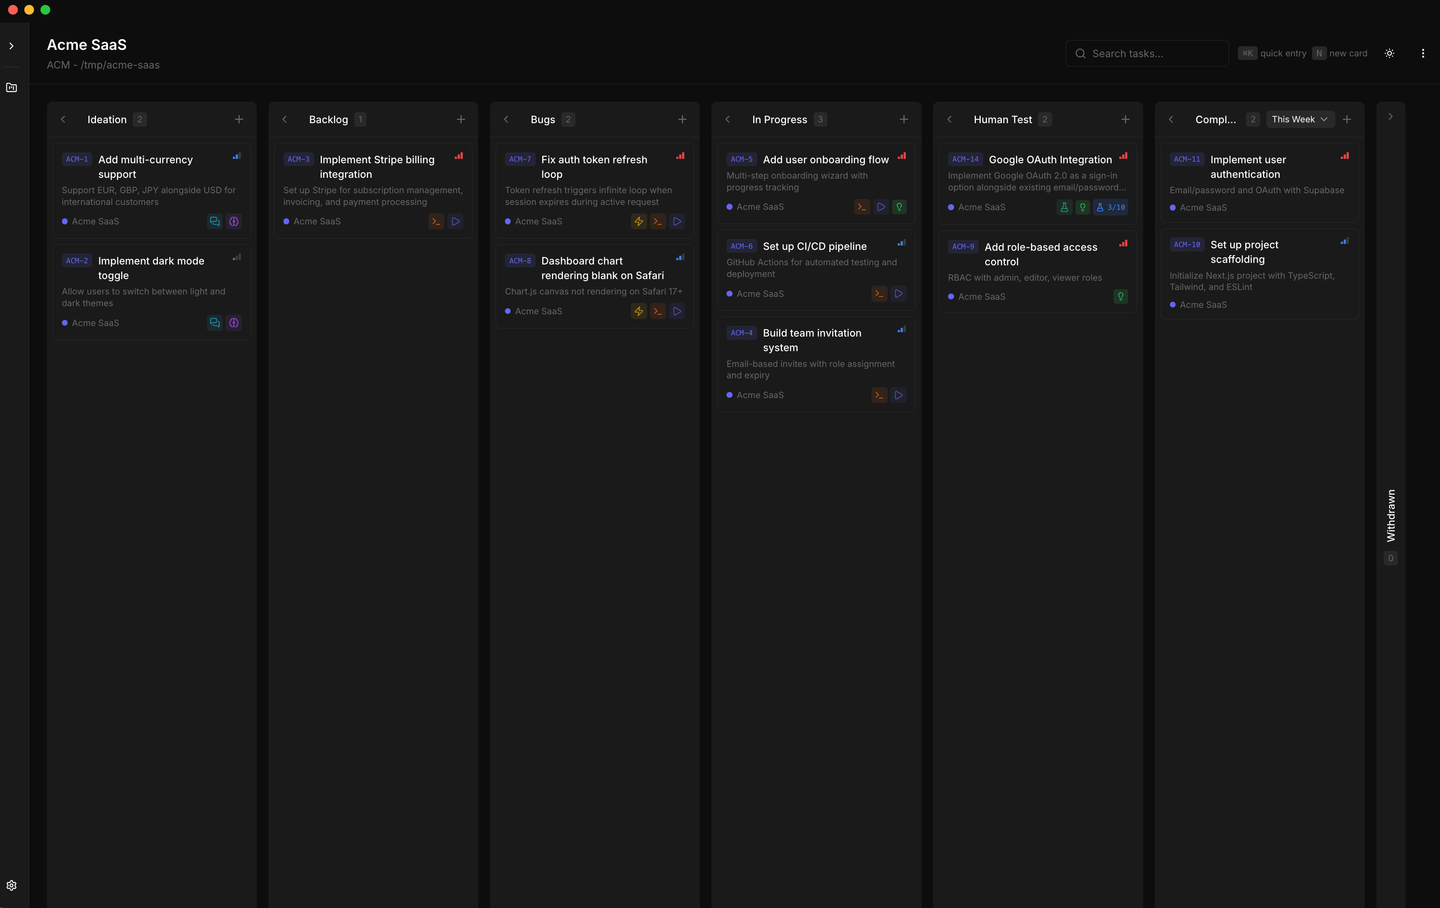Click the 3/10 test progress badge on ACM-14
Viewport: 1440px width, 908px height.
coord(1110,207)
